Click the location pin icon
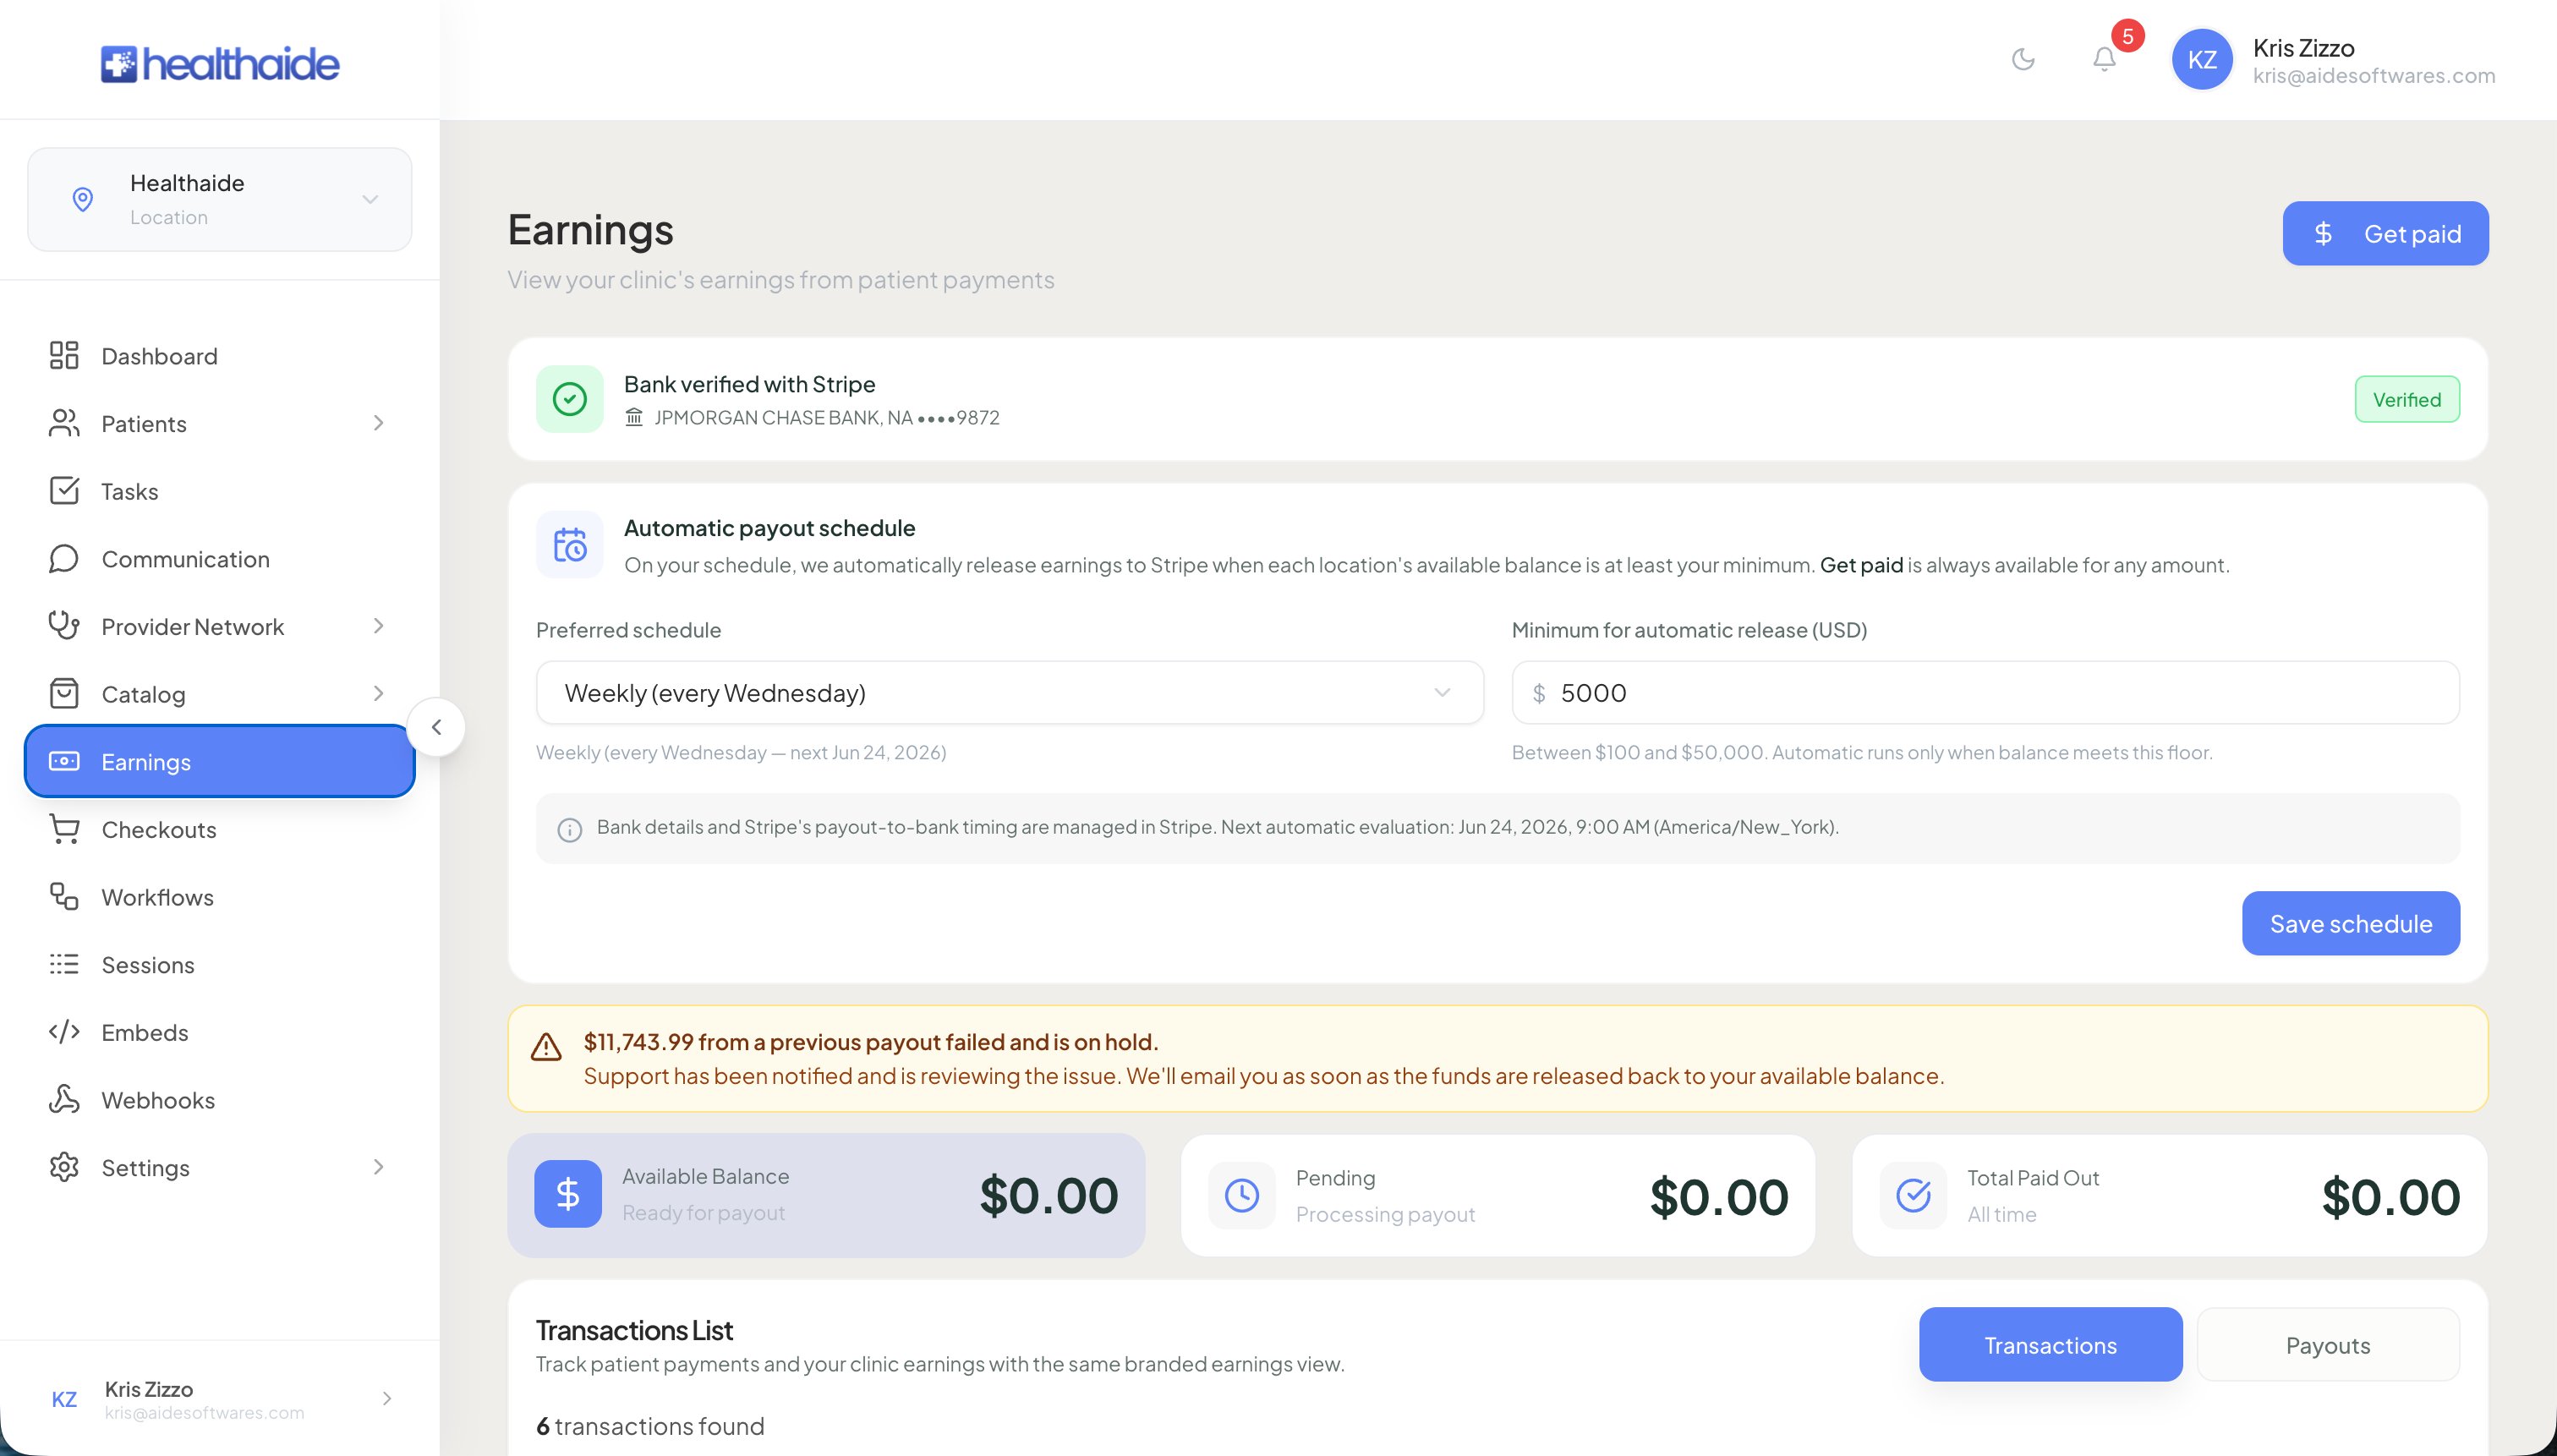The image size is (2557, 1456). 83,199
